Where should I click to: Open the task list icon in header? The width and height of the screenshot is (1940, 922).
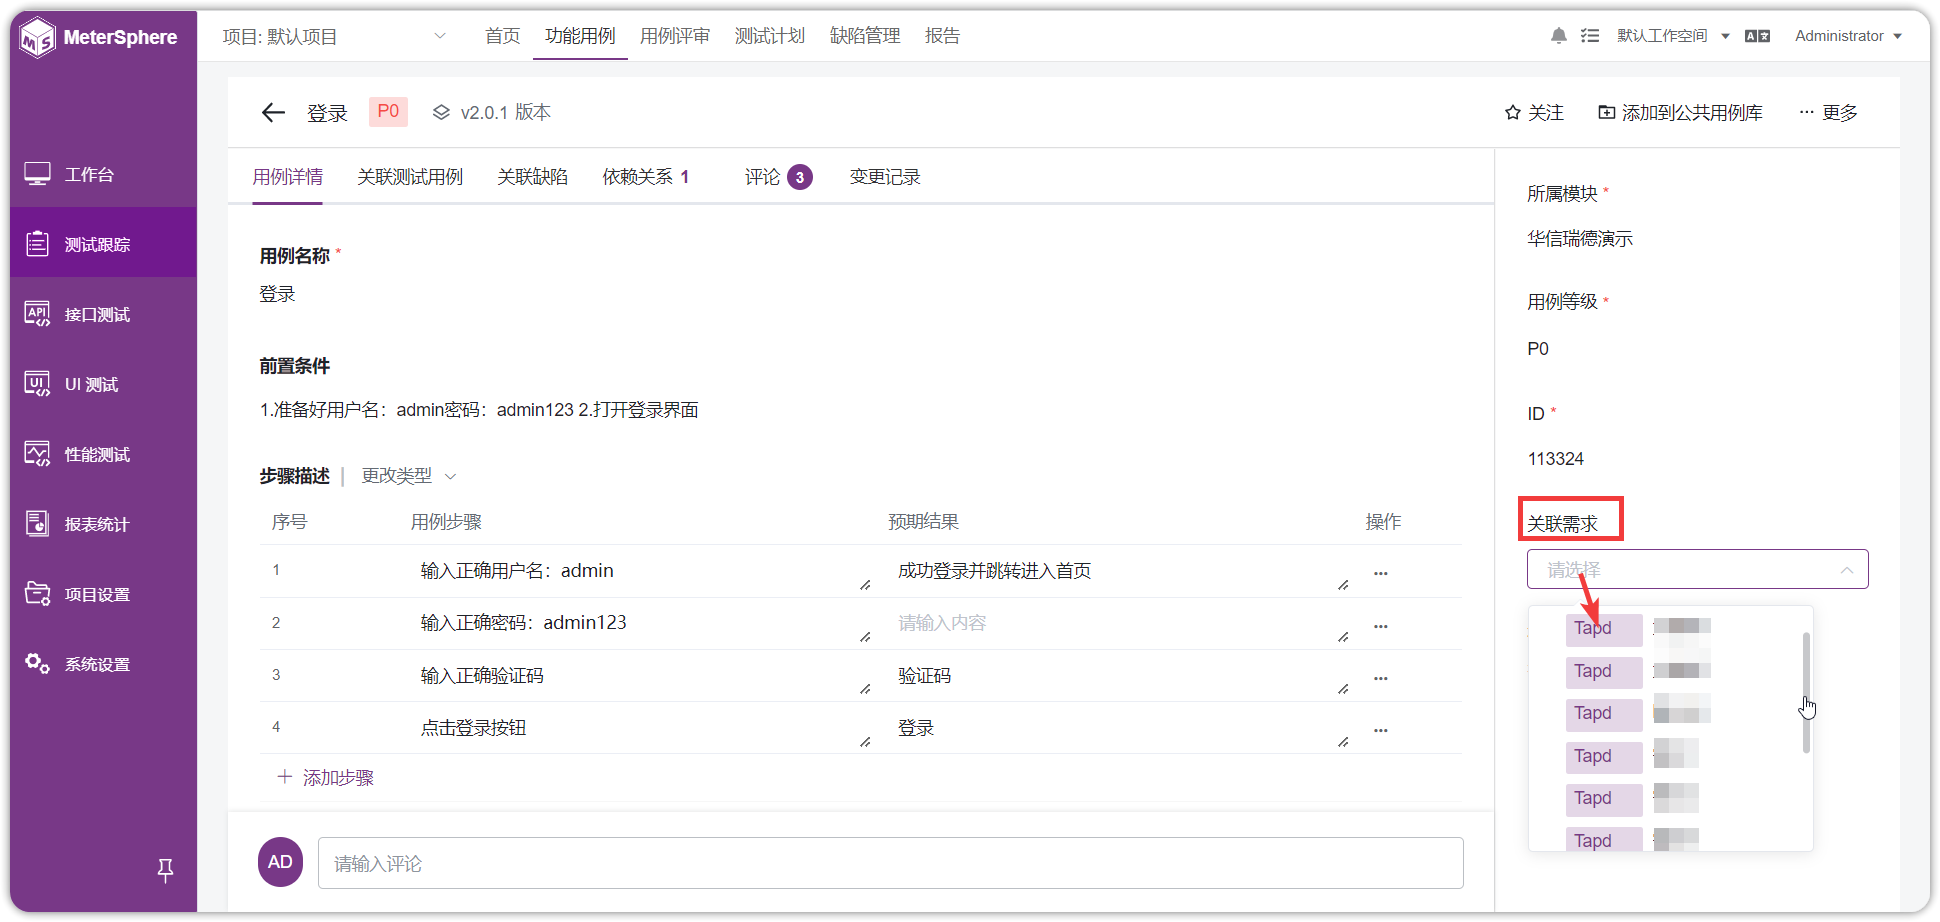[x=1590, y=36]
